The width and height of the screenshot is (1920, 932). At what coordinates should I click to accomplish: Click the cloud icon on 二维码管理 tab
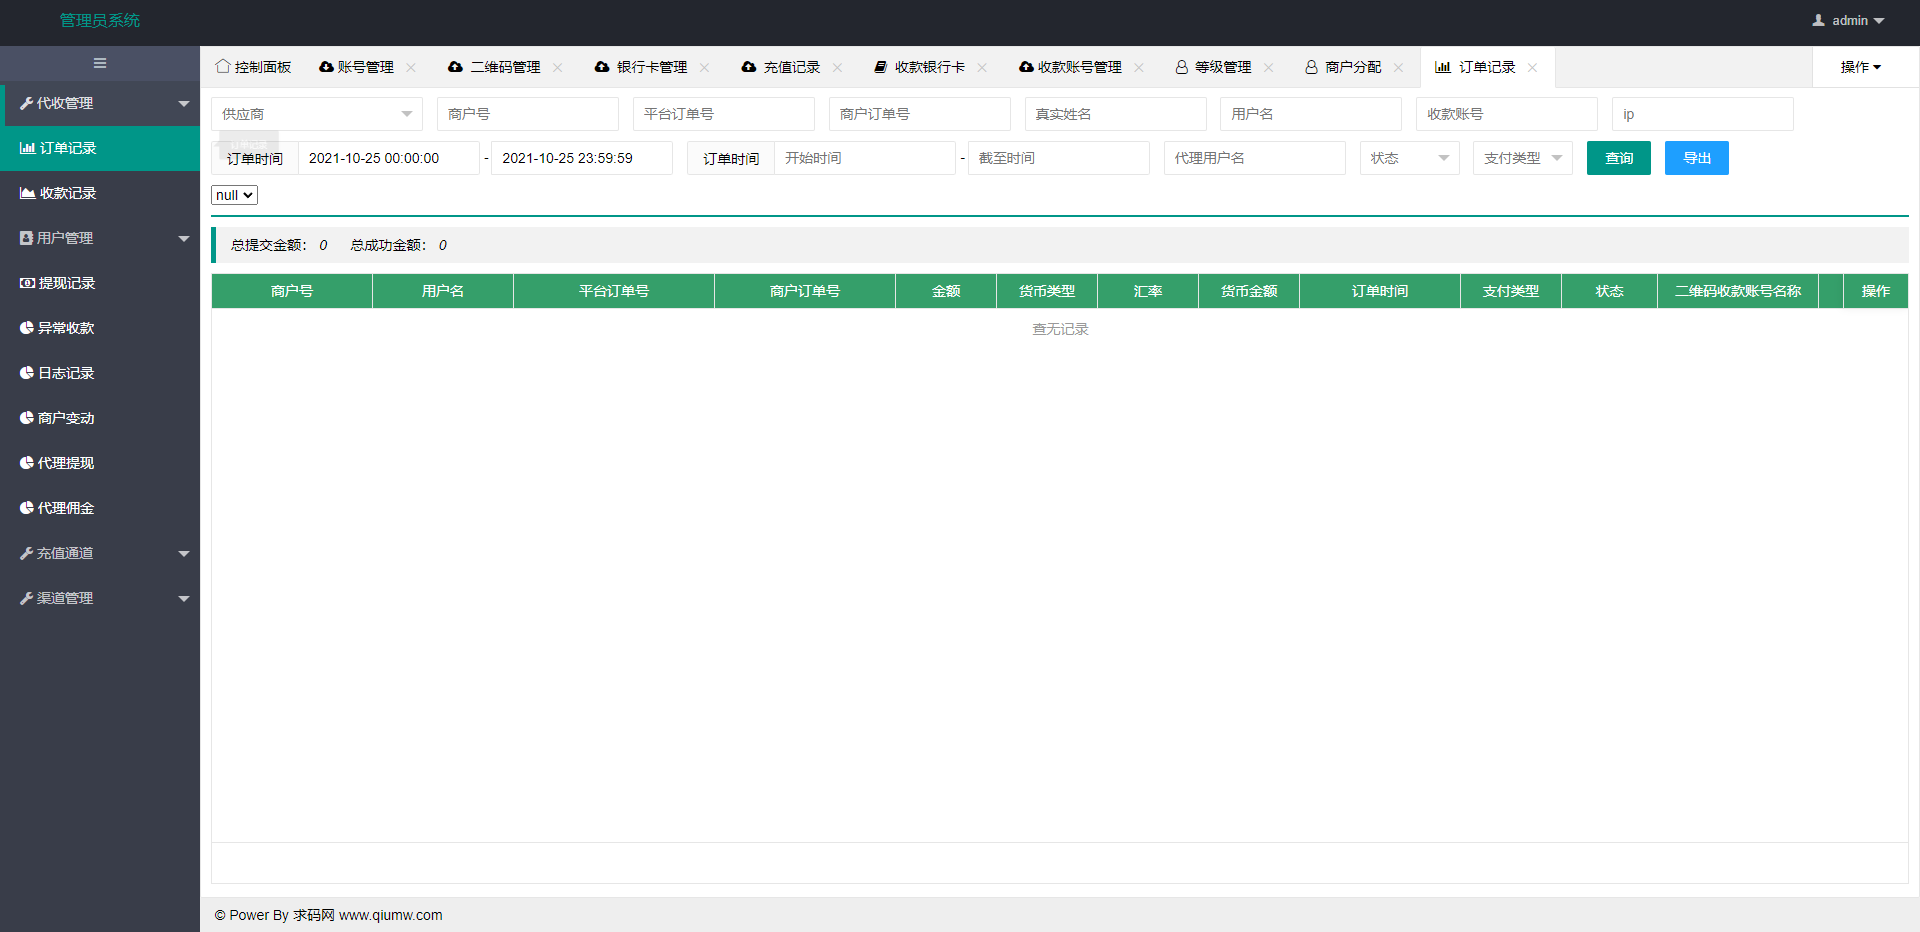(456, 67)
